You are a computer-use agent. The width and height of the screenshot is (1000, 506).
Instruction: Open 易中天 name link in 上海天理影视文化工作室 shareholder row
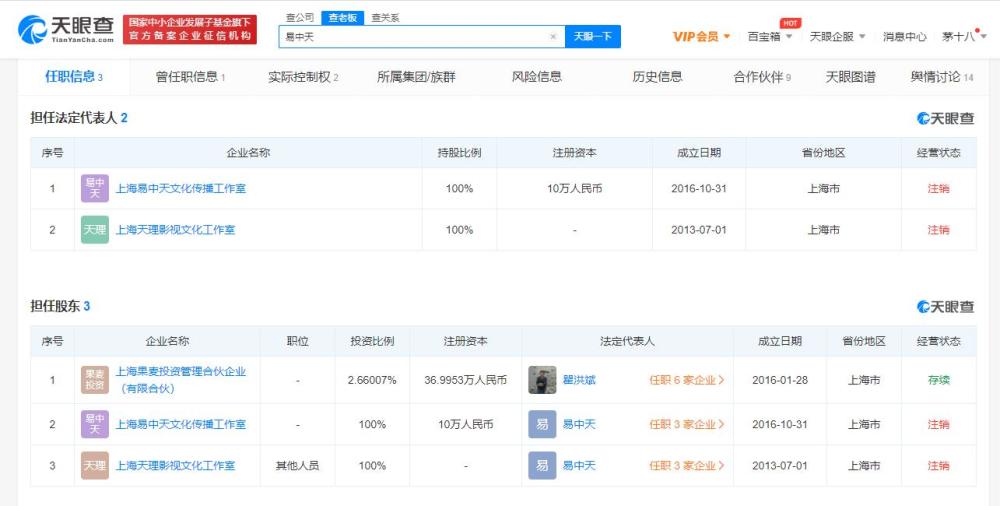(579, 466)
